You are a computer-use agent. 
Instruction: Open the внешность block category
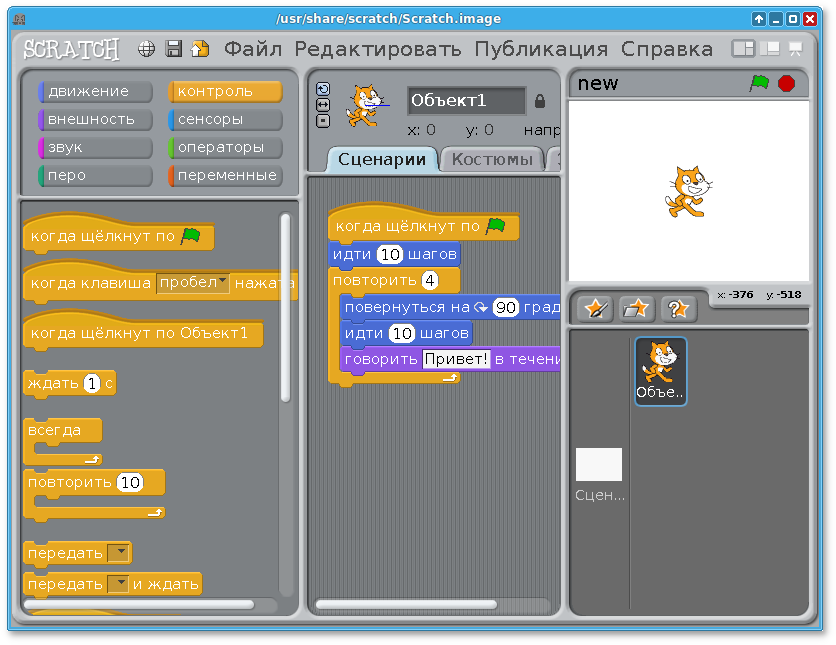coord(96,119)
